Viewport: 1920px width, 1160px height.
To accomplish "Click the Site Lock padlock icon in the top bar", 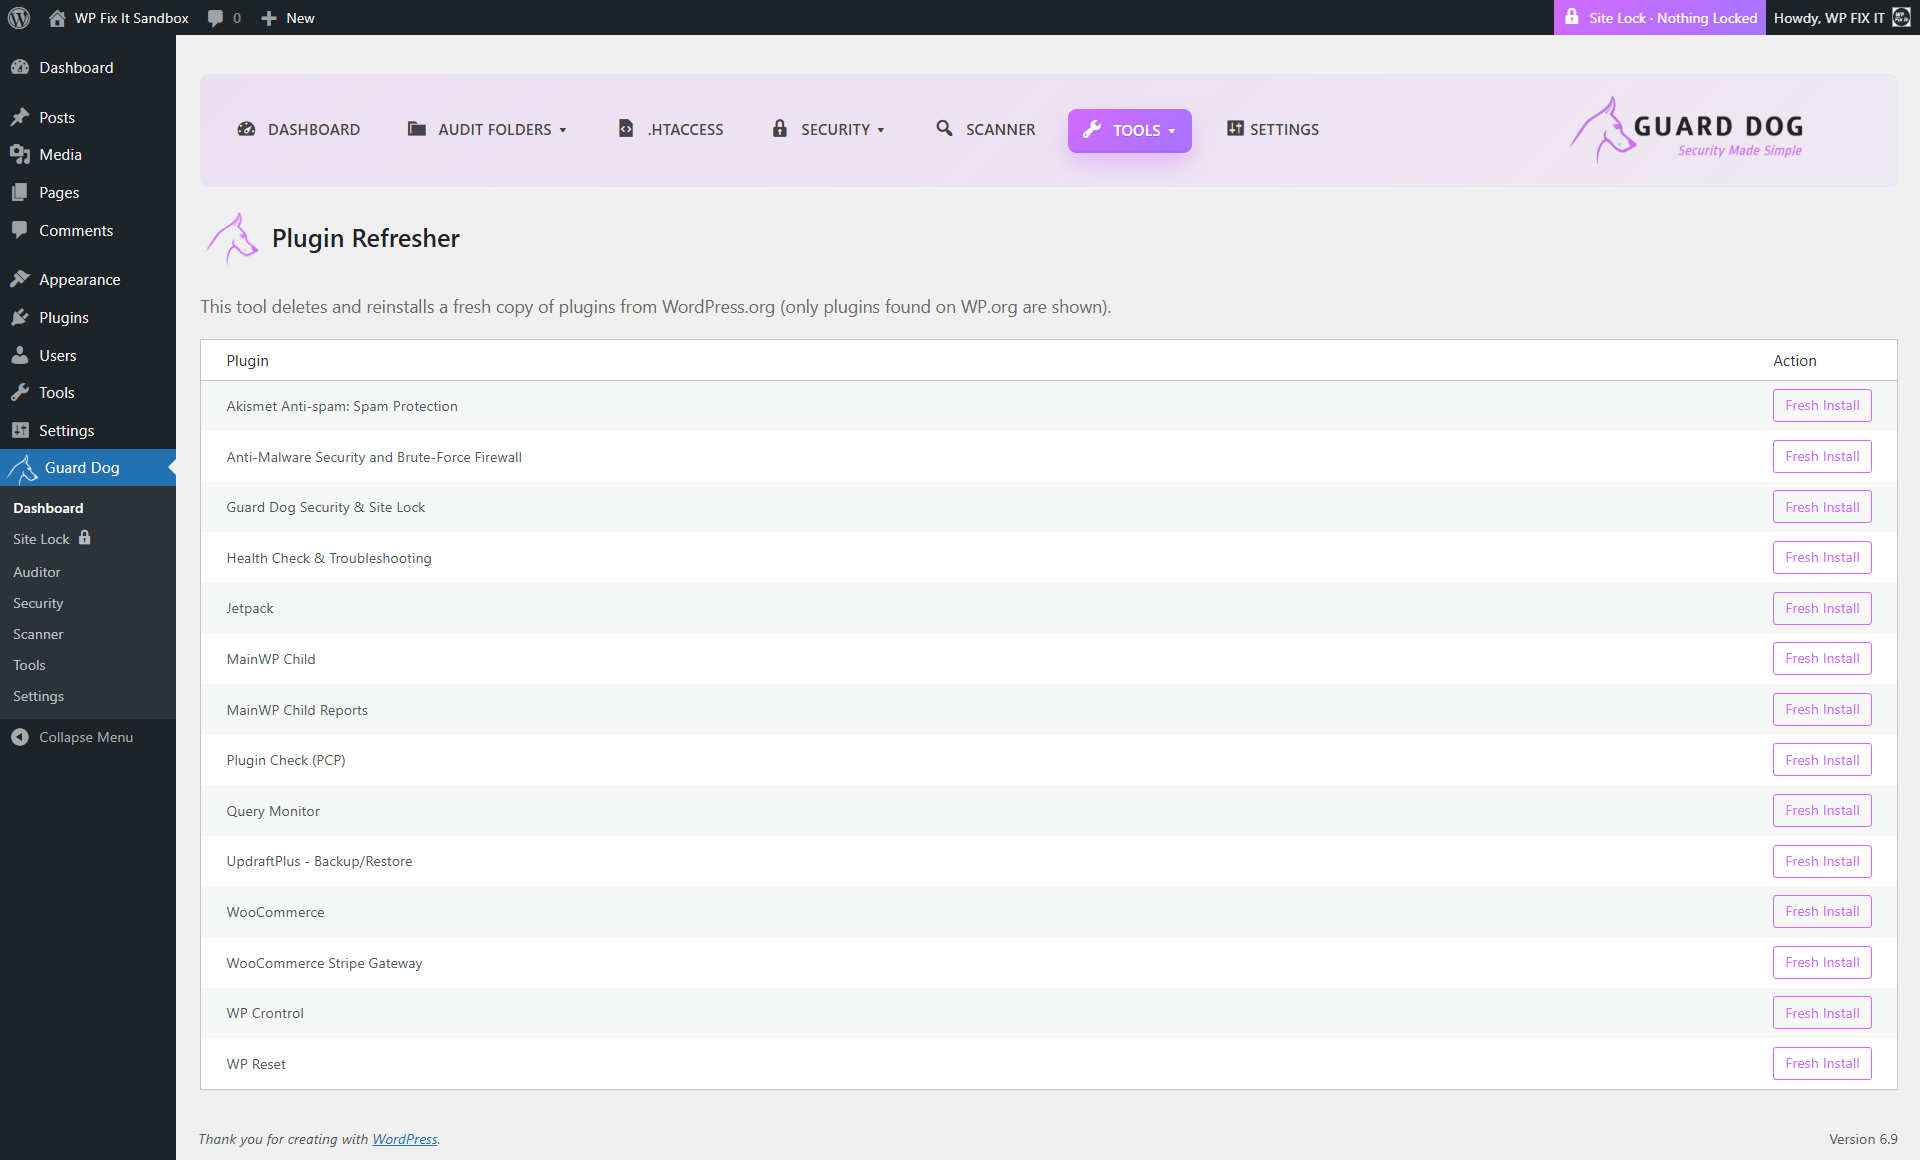I will (x=1572, y=17).
